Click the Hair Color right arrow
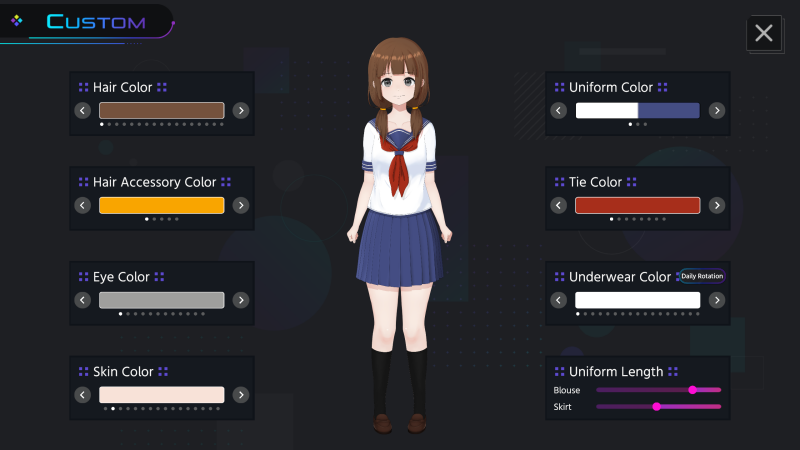The height and width of the screenshot is (450, 800). pyautogui.click(x=241, y=110)
